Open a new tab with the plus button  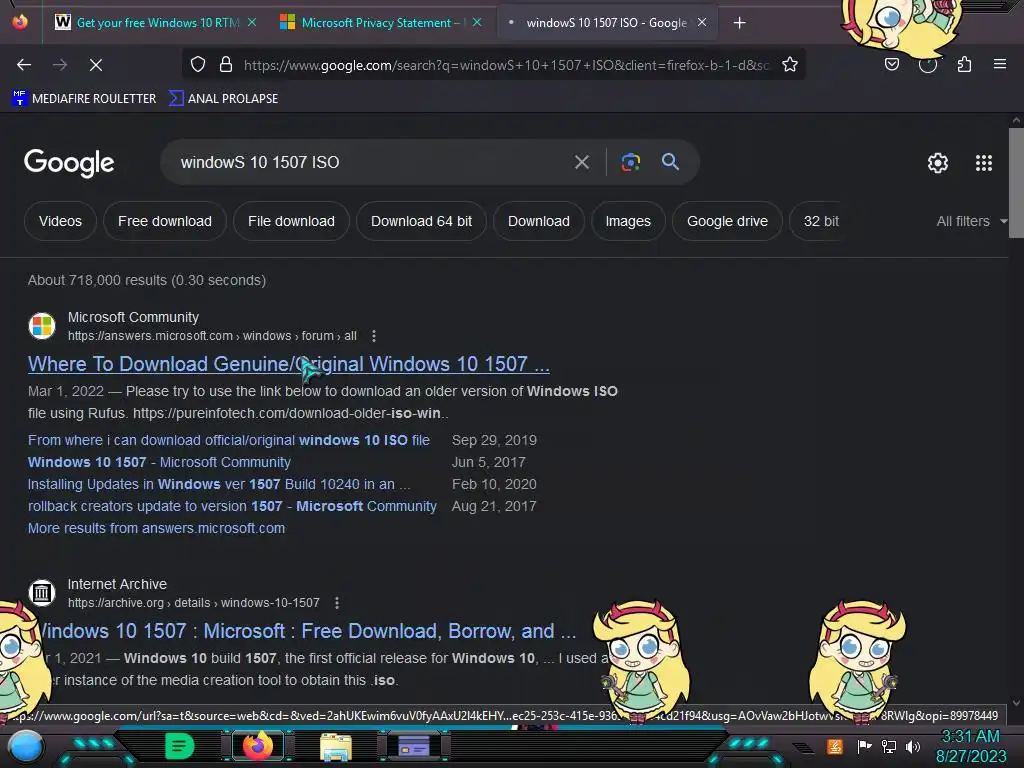pos(739,23)
